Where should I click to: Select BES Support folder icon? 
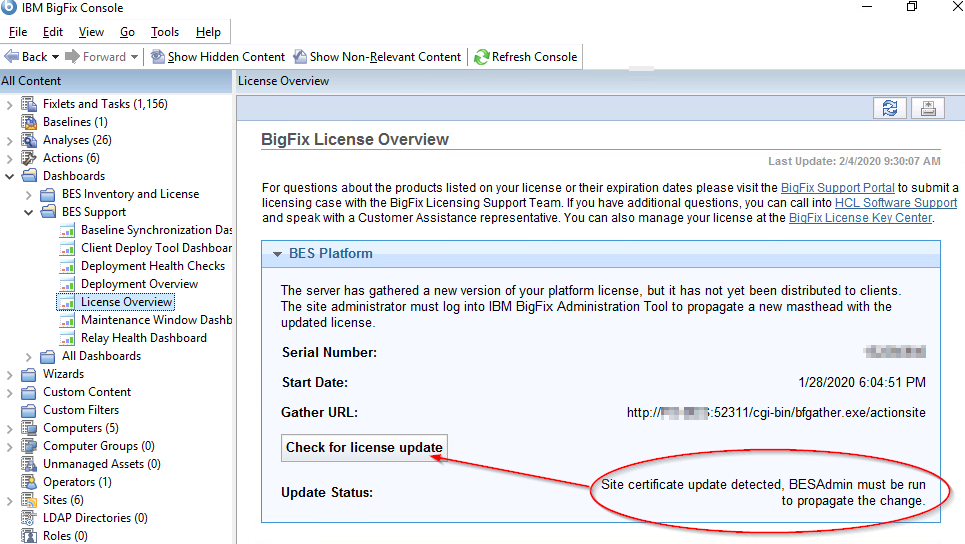coord(48,212)
